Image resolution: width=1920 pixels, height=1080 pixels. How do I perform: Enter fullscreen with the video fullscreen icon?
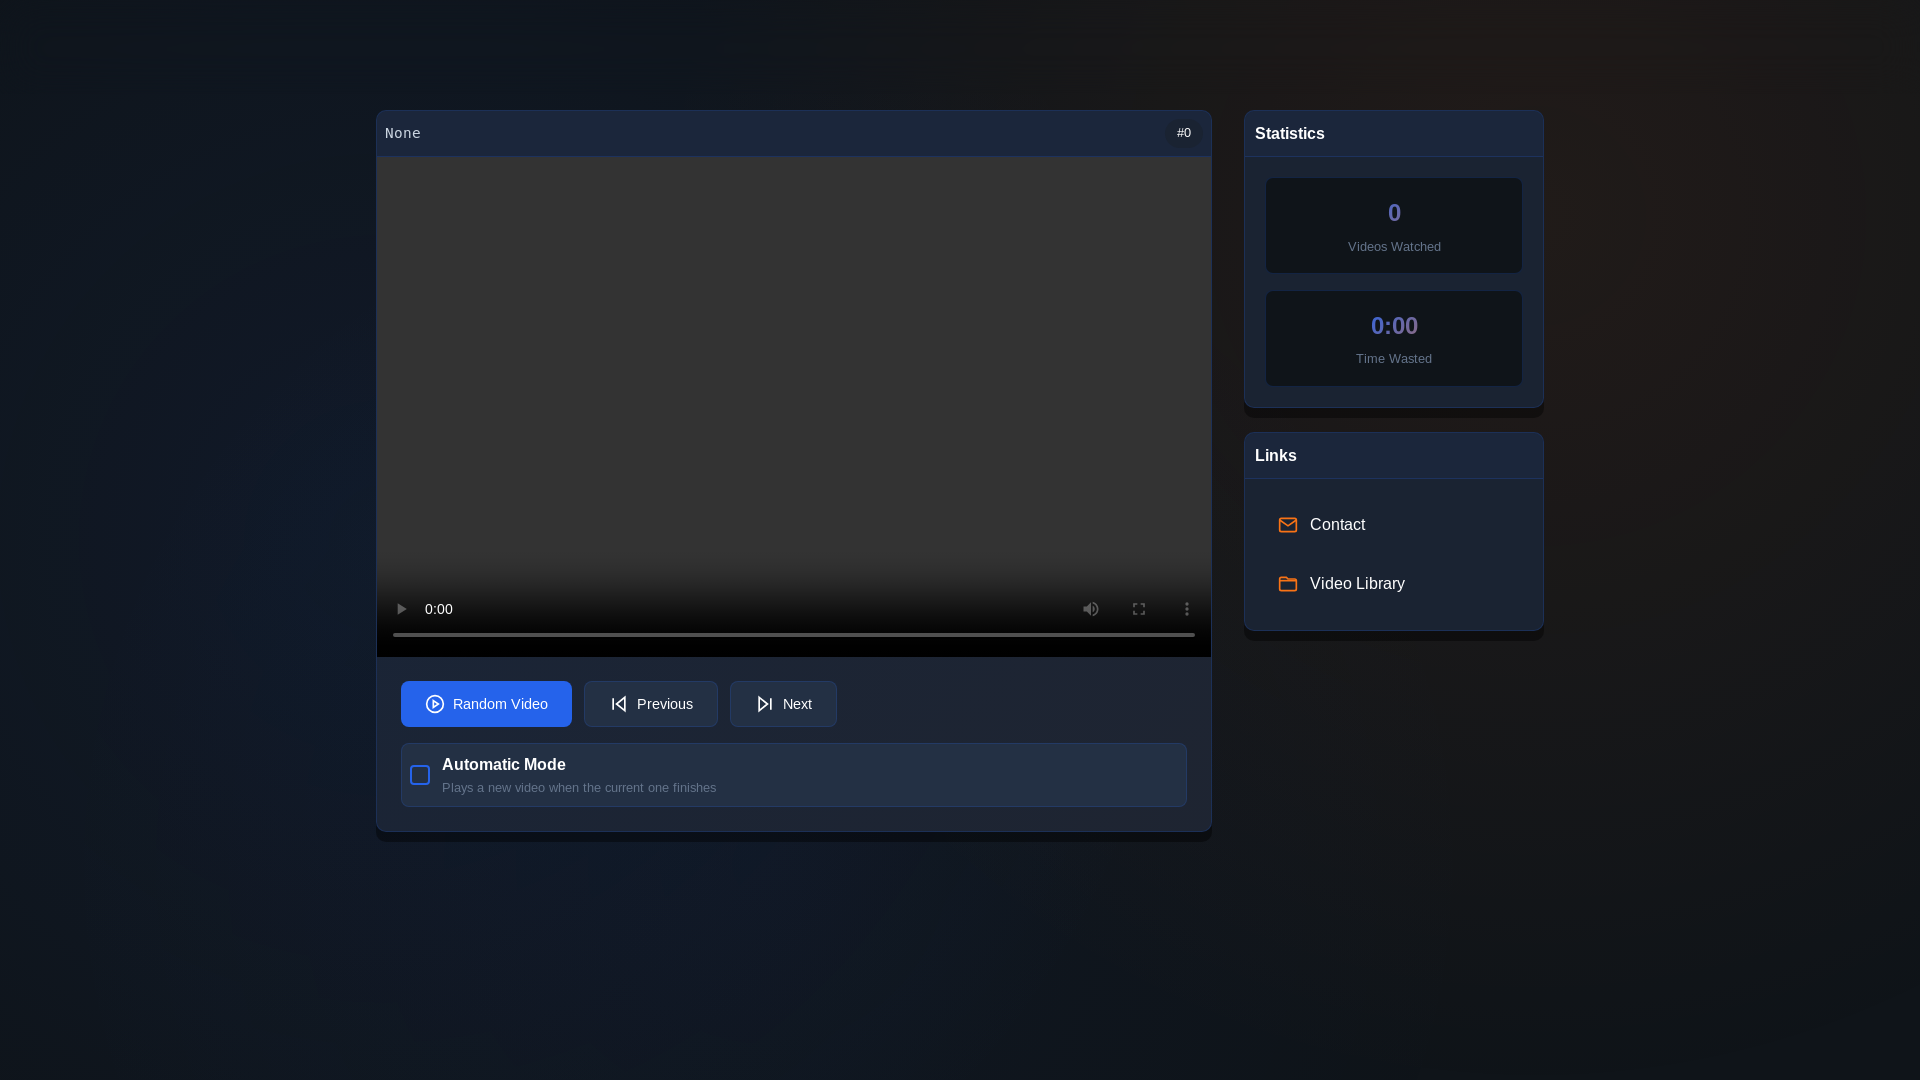(1138, 609)
